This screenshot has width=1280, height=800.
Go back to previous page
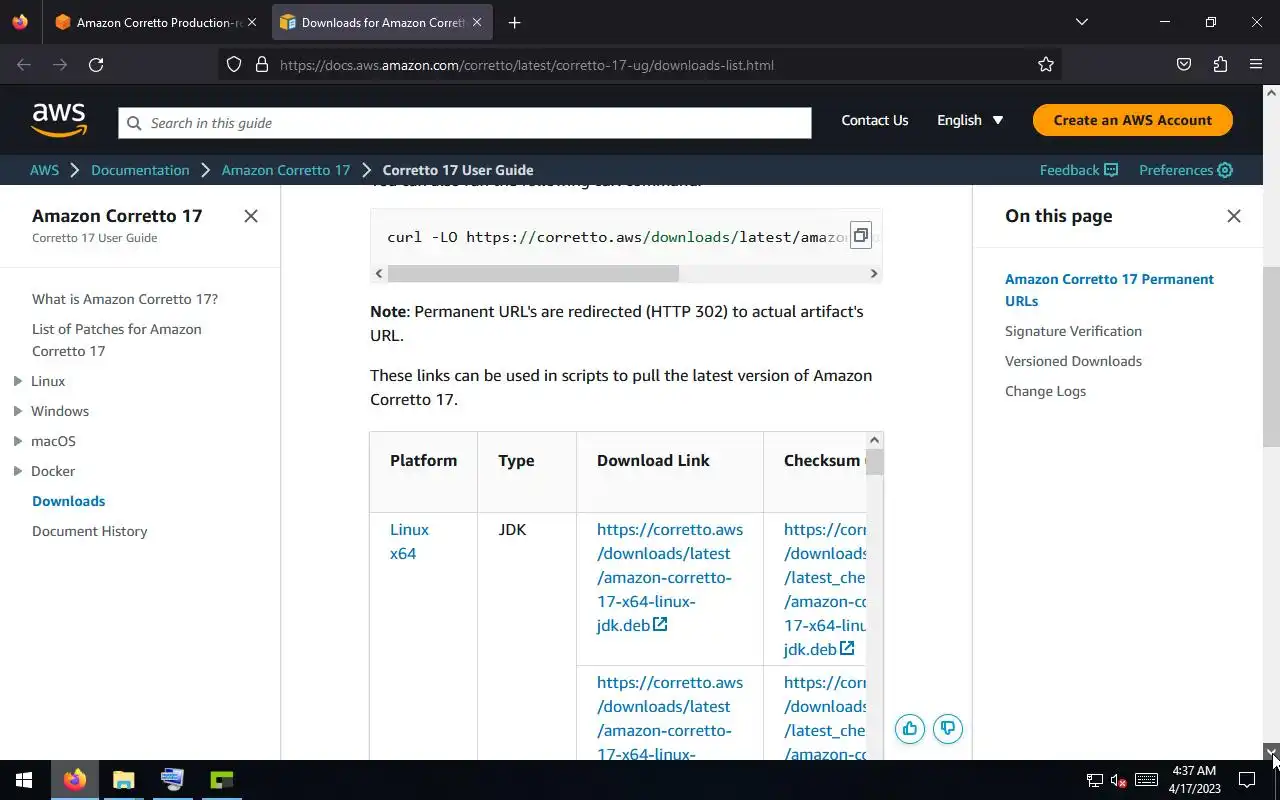click(x=24, y=65)
